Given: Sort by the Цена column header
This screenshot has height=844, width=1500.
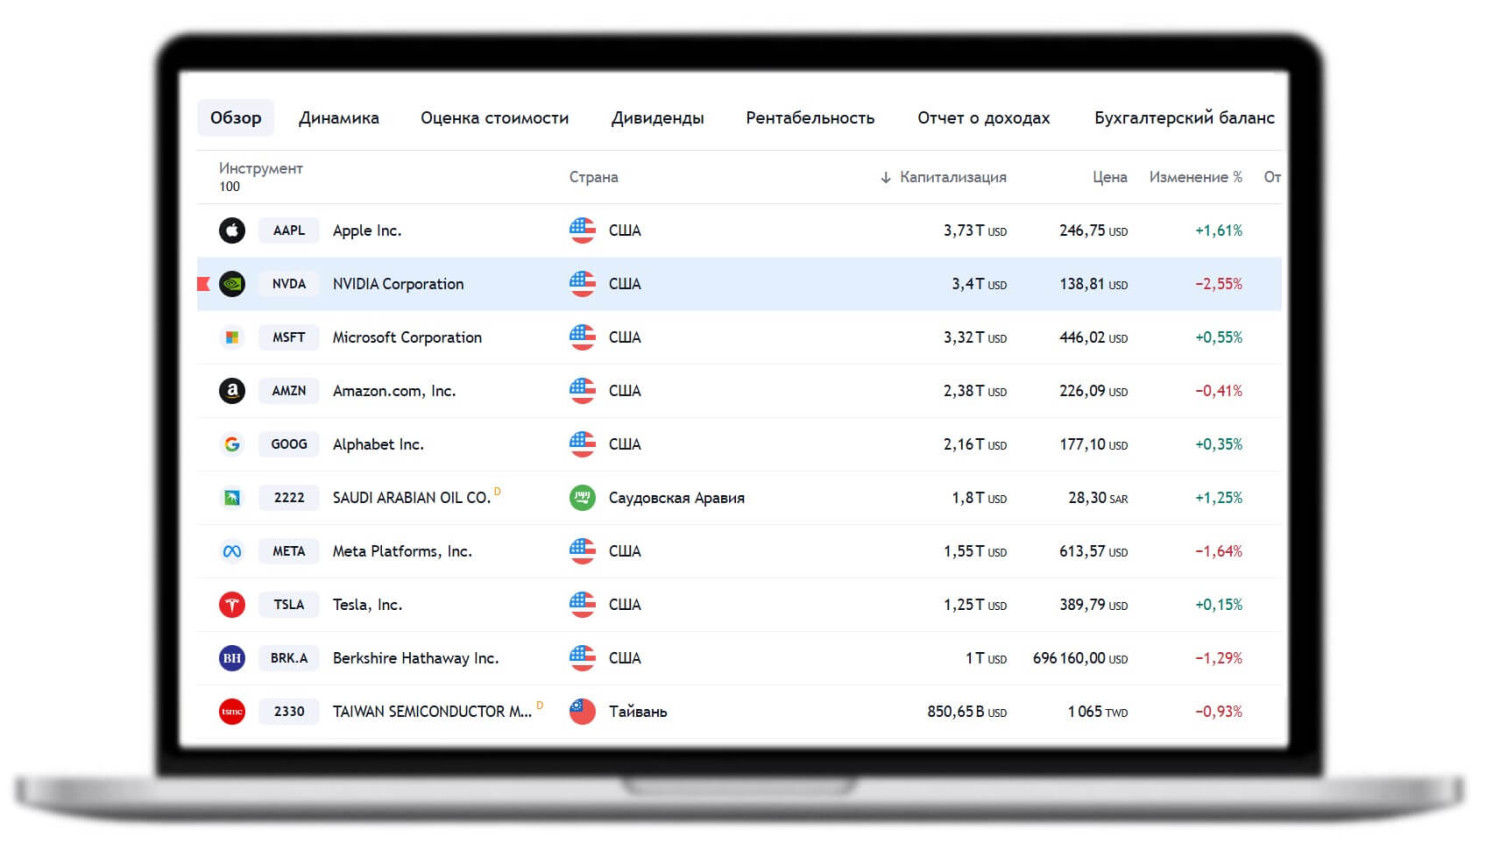Looking at the screenshot, I should [x=1110, y=178].
